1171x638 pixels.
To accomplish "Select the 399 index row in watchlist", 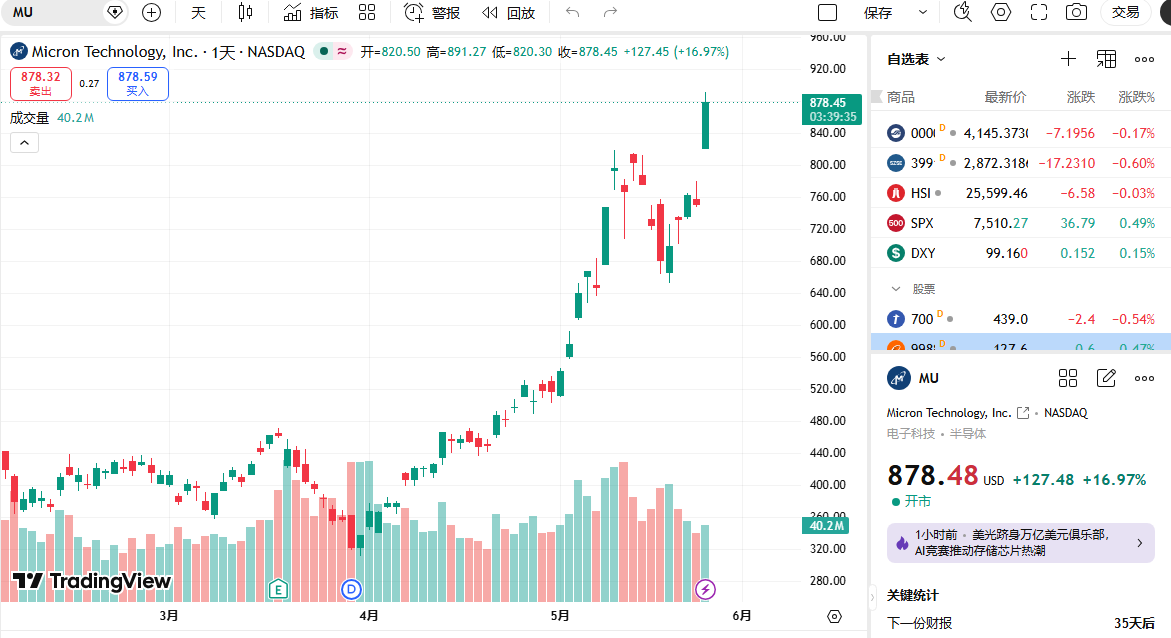I will [x=1020, y=163].
